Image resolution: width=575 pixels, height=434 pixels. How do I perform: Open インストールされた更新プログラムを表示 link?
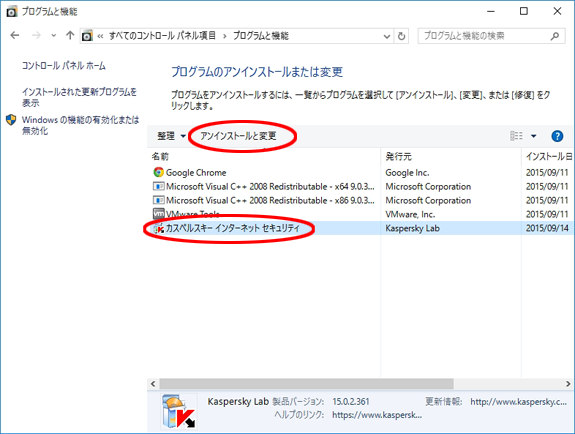[79, 97]
